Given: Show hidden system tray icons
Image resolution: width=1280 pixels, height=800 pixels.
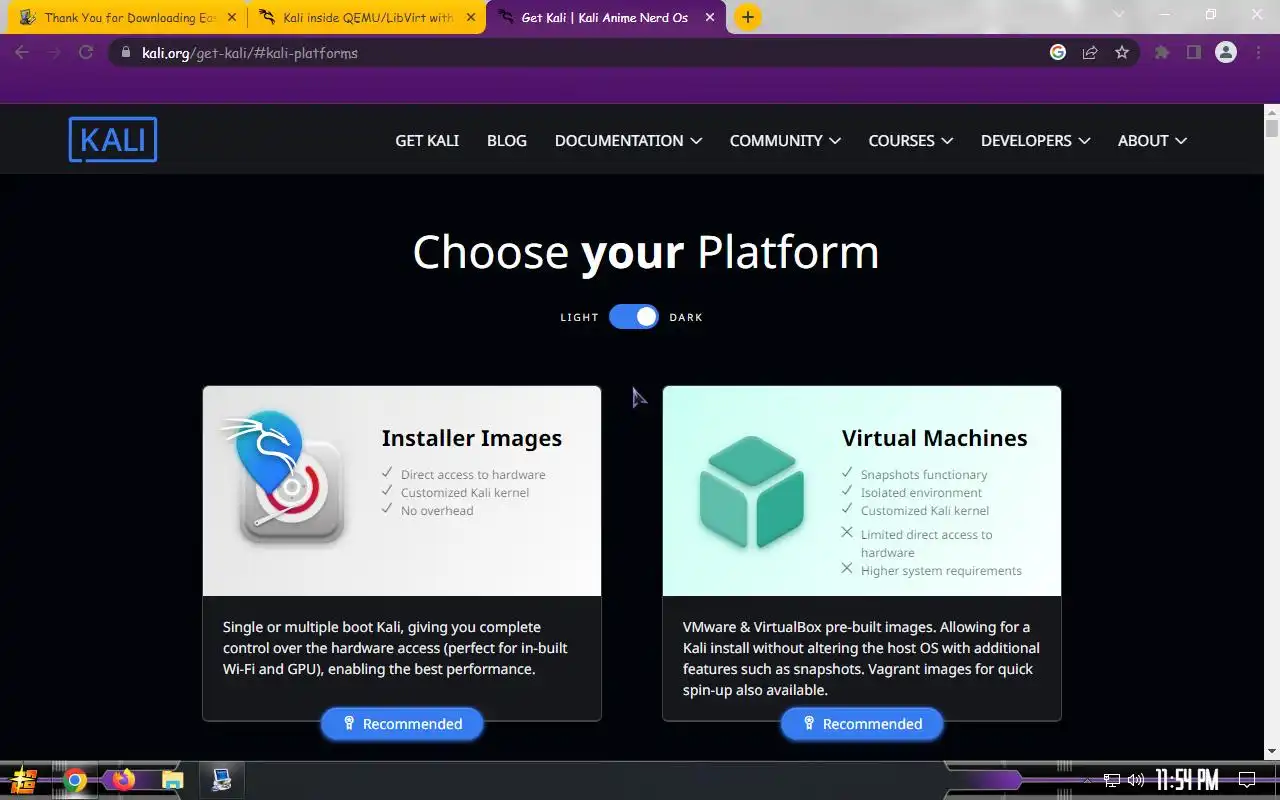Looking at the screenshot, I should click(1088, 781).
